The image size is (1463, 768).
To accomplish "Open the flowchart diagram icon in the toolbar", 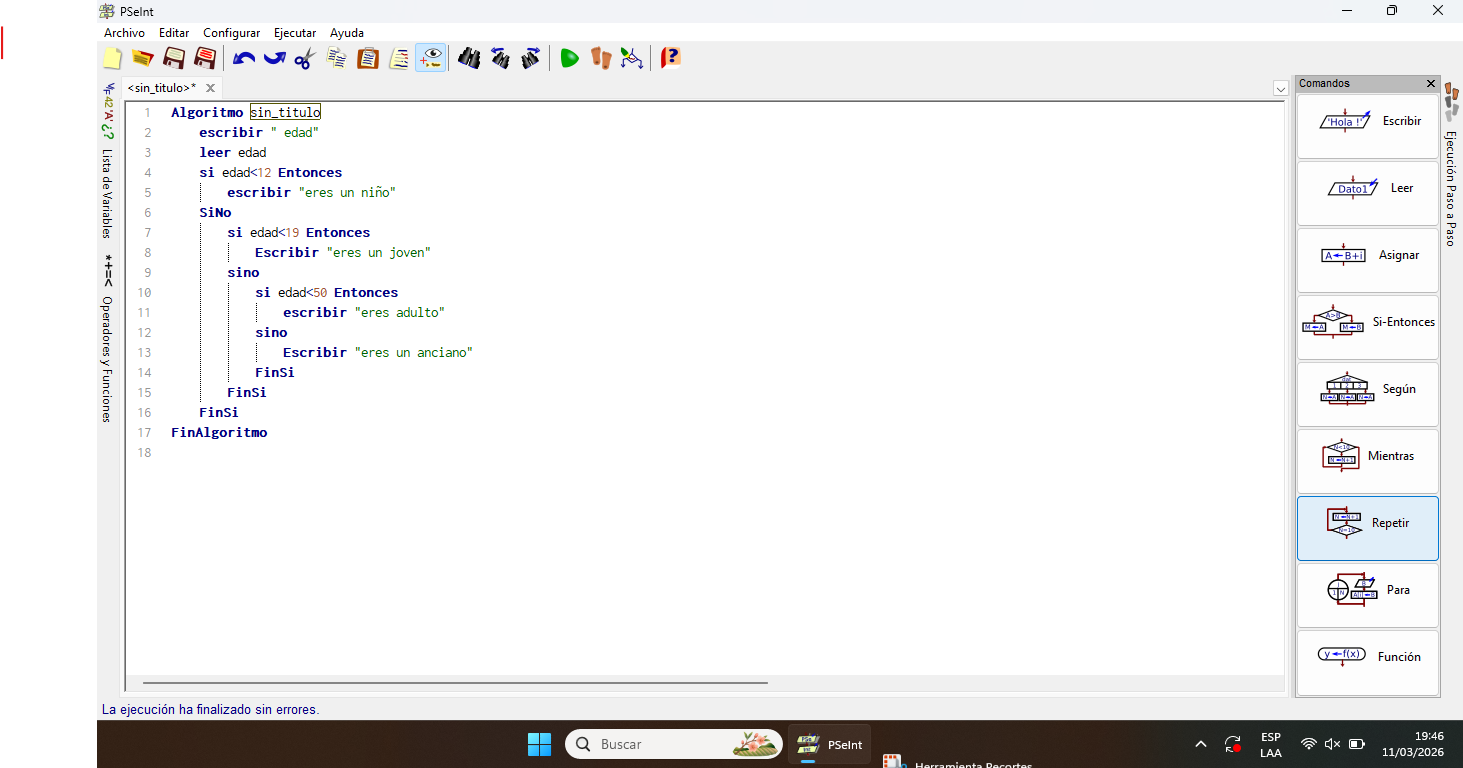I will 631,58.
